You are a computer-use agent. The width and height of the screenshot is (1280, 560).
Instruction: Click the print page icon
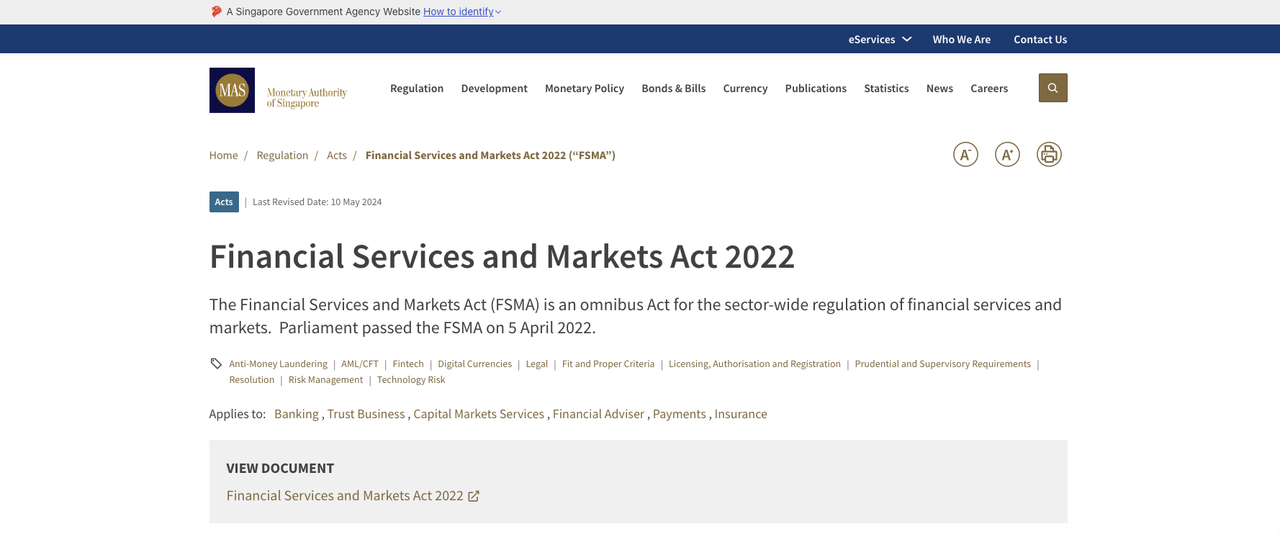pyautogui.click(x=1049, y=155)
